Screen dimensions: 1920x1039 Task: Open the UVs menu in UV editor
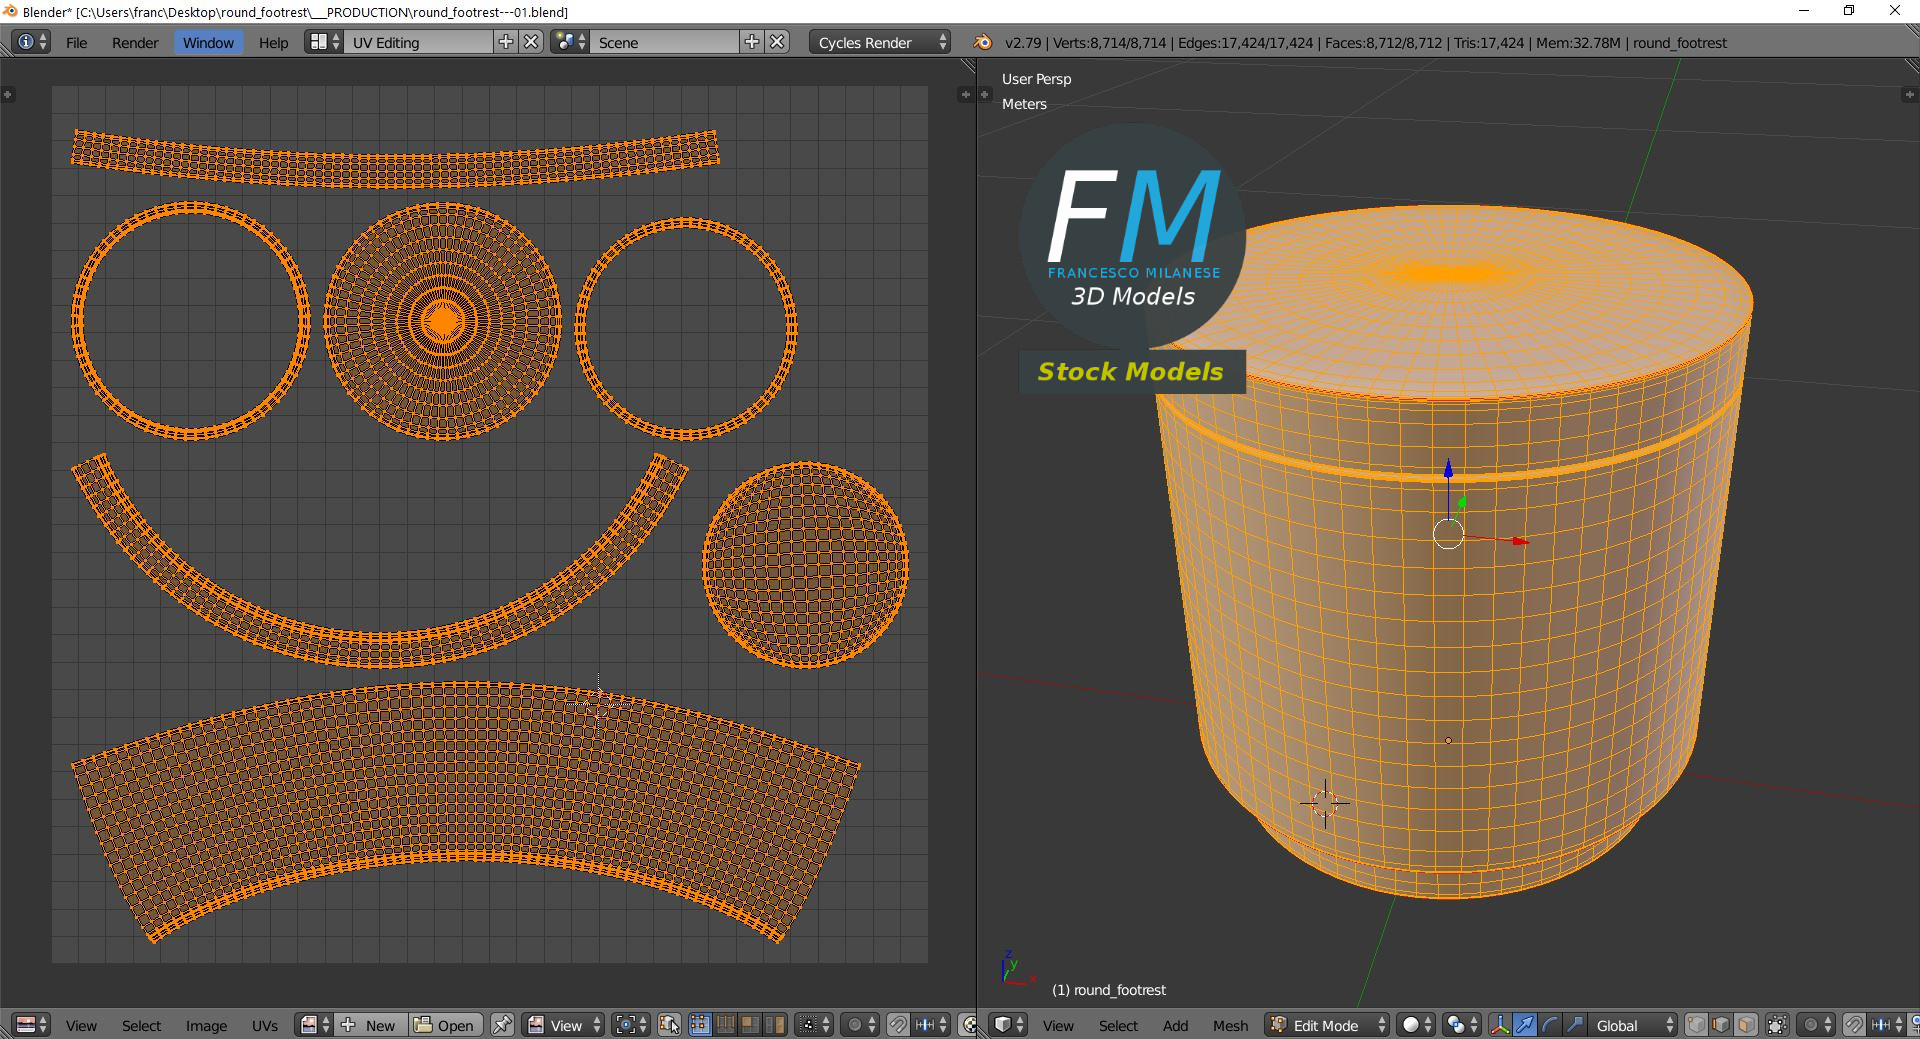265,1025
